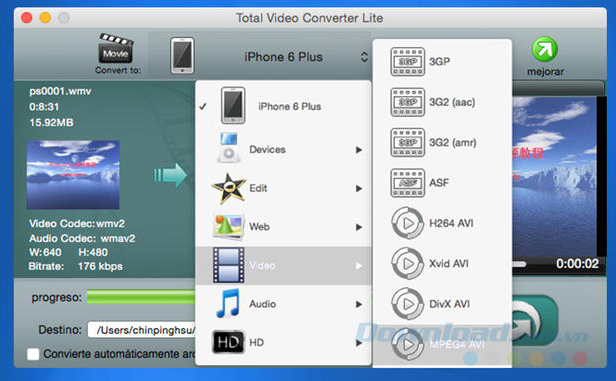Screen dimensions: 616x381
Task: Click the teal convert arrow icon
Action: click(x=170, y=175)
